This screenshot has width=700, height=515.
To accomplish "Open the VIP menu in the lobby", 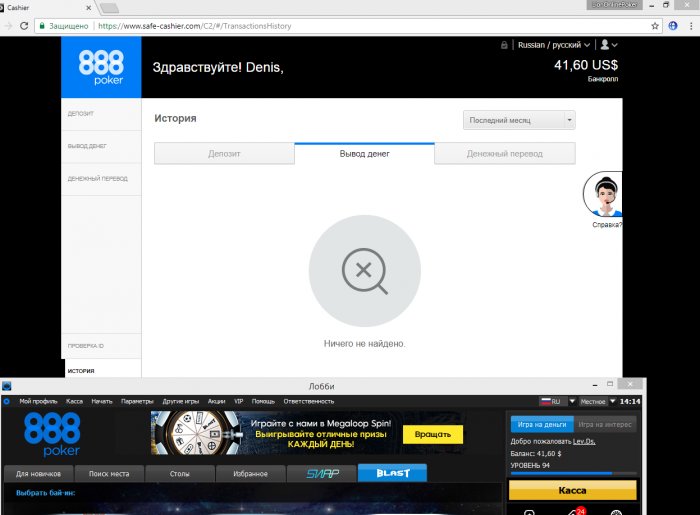I will 239,401.
